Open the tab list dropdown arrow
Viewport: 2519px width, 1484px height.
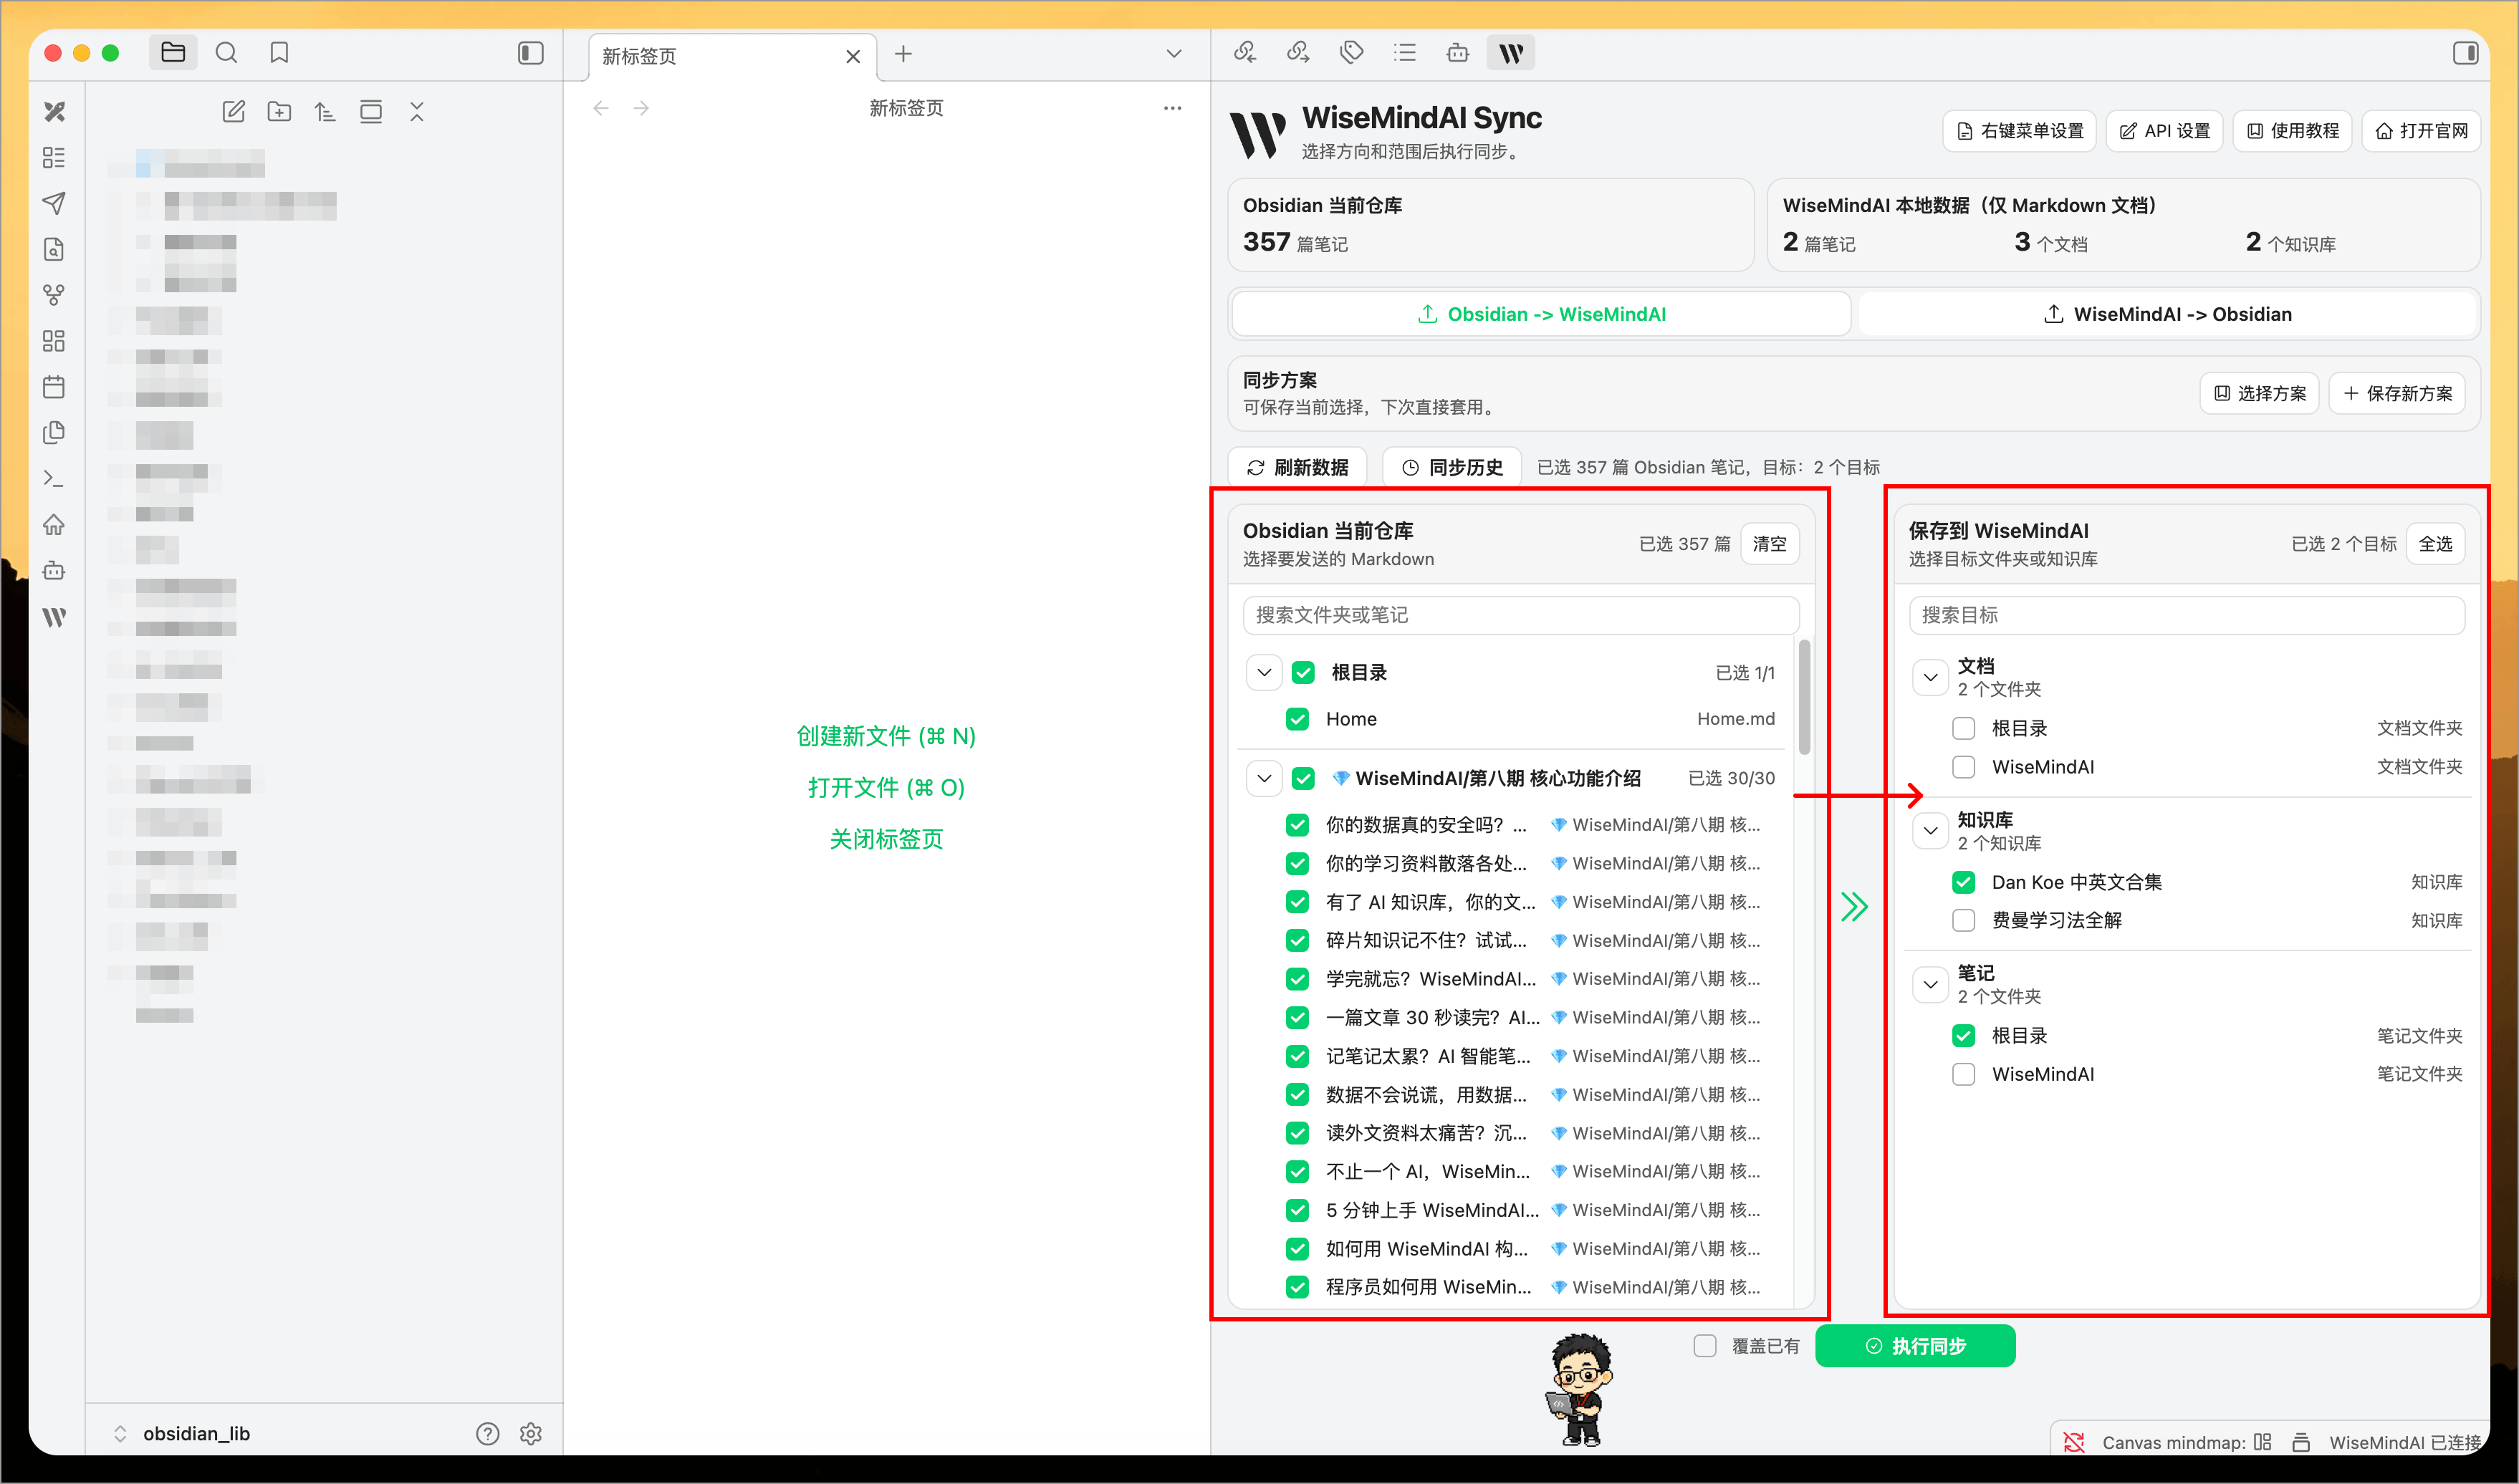[x=1174, y=54]
